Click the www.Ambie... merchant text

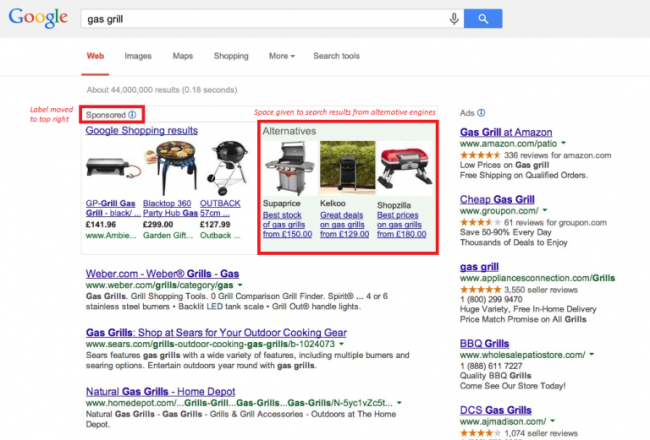[111, 235]
